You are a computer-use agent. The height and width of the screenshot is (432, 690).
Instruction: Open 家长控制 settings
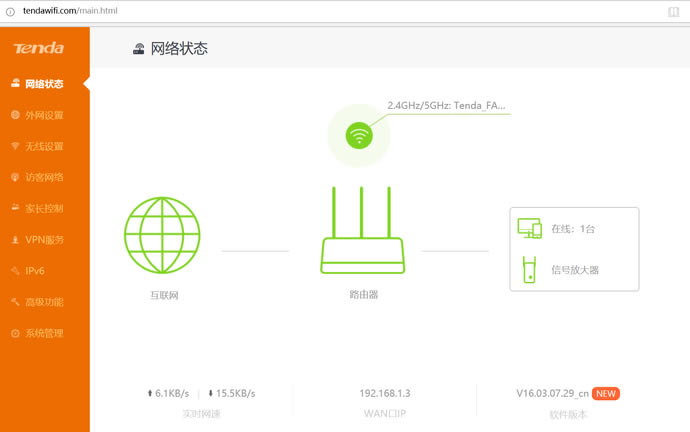tap(44, 208)
